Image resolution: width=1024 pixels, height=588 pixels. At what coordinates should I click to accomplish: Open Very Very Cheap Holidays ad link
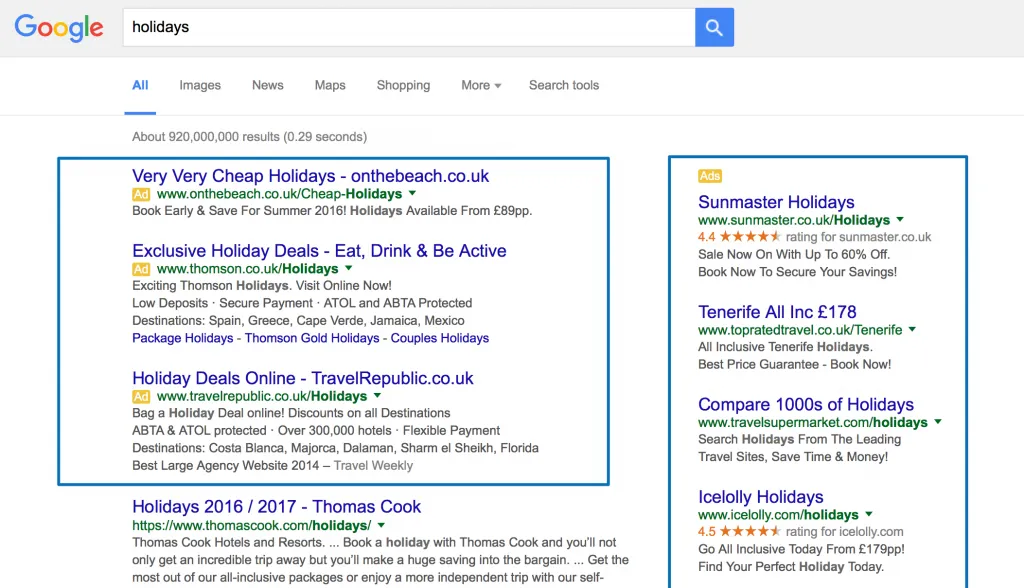click(x=310, y=176)
